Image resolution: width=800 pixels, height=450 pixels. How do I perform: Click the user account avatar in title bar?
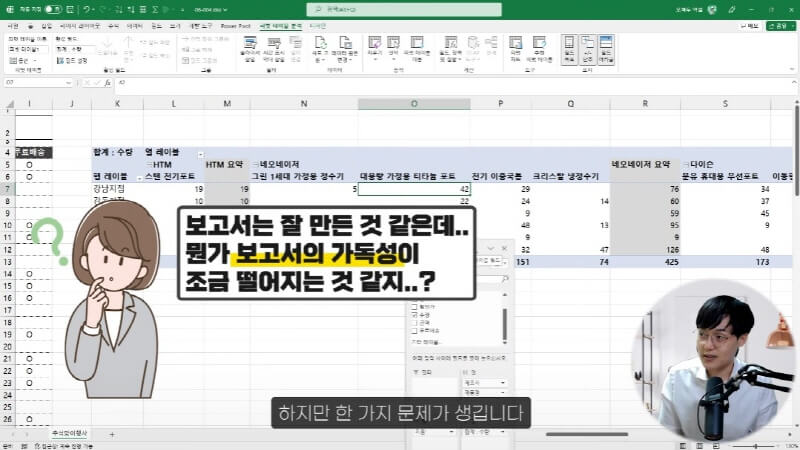pyautogui.click(x=712, y=9)
